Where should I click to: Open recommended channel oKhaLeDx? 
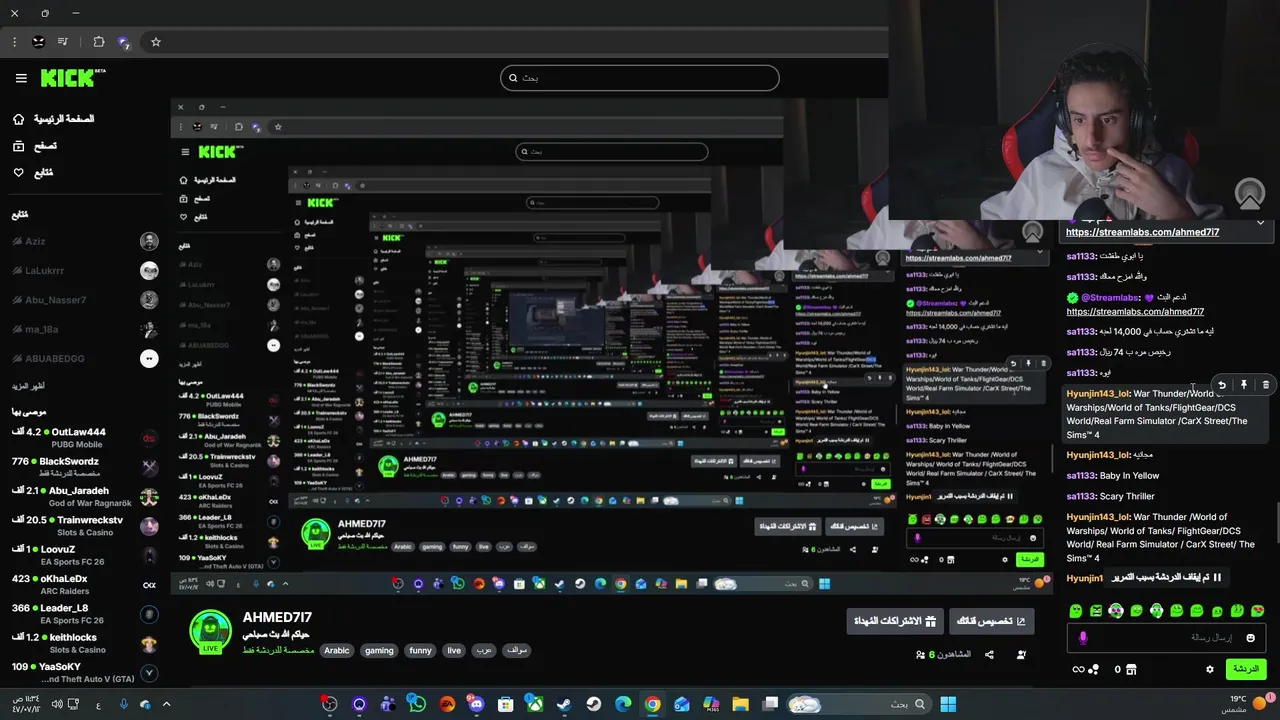pos(85,584)
